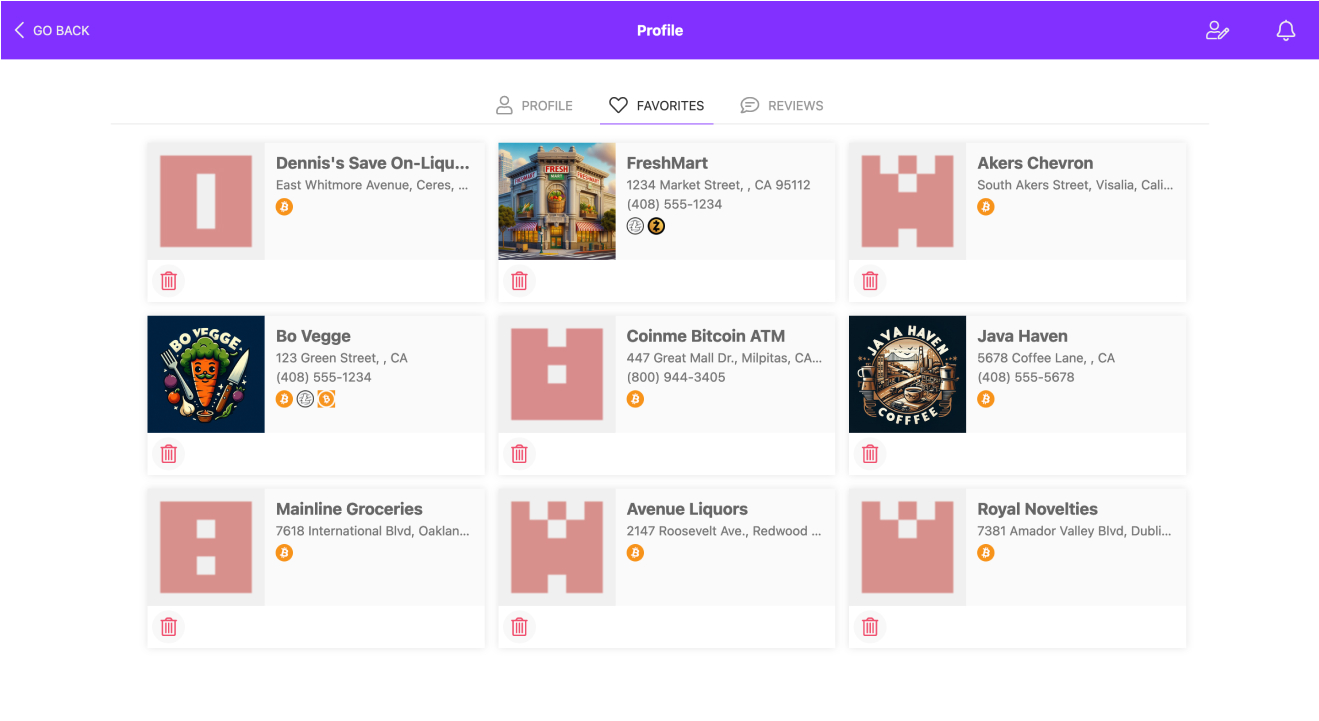This screenshot has width=1319, height=721.
Task: Click the trash icon under Akers Chevron
Action: [x=871, y=281]
